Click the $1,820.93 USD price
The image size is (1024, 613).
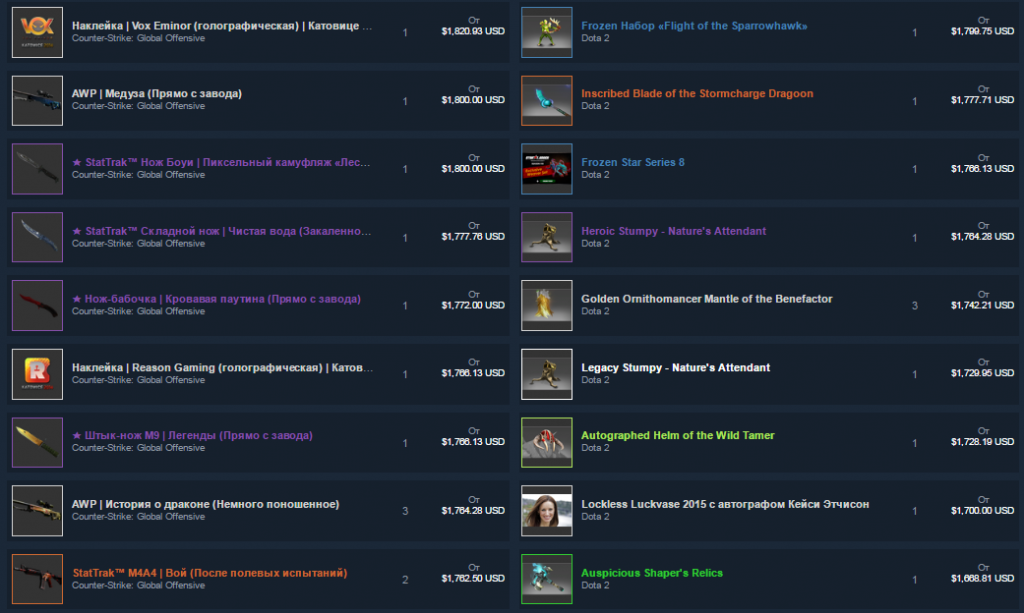point(473,31)
